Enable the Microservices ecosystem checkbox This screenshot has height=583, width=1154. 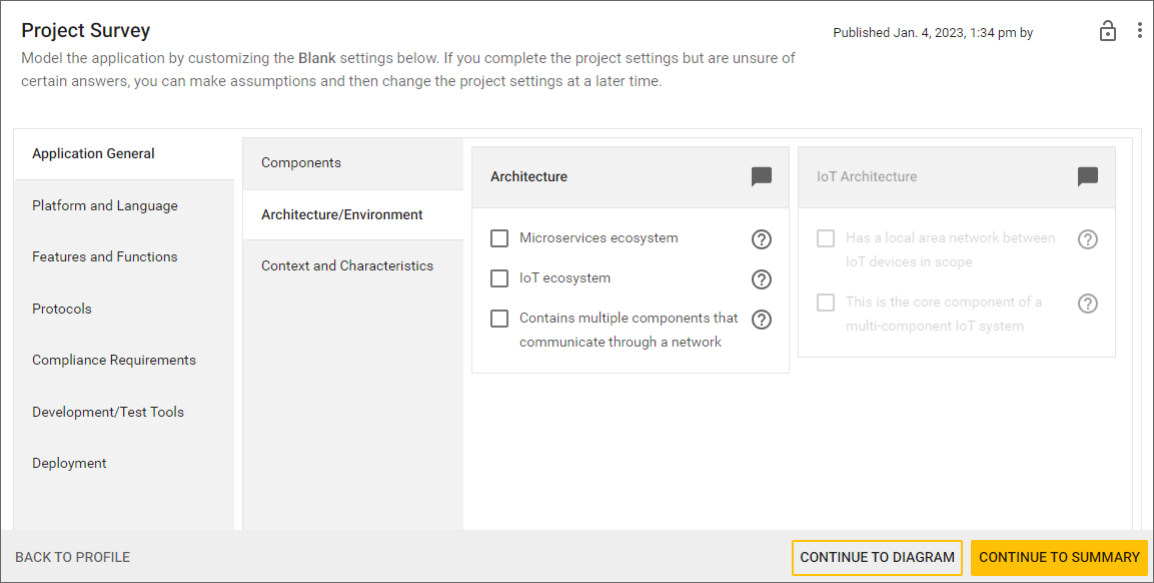tap(499, 239)
